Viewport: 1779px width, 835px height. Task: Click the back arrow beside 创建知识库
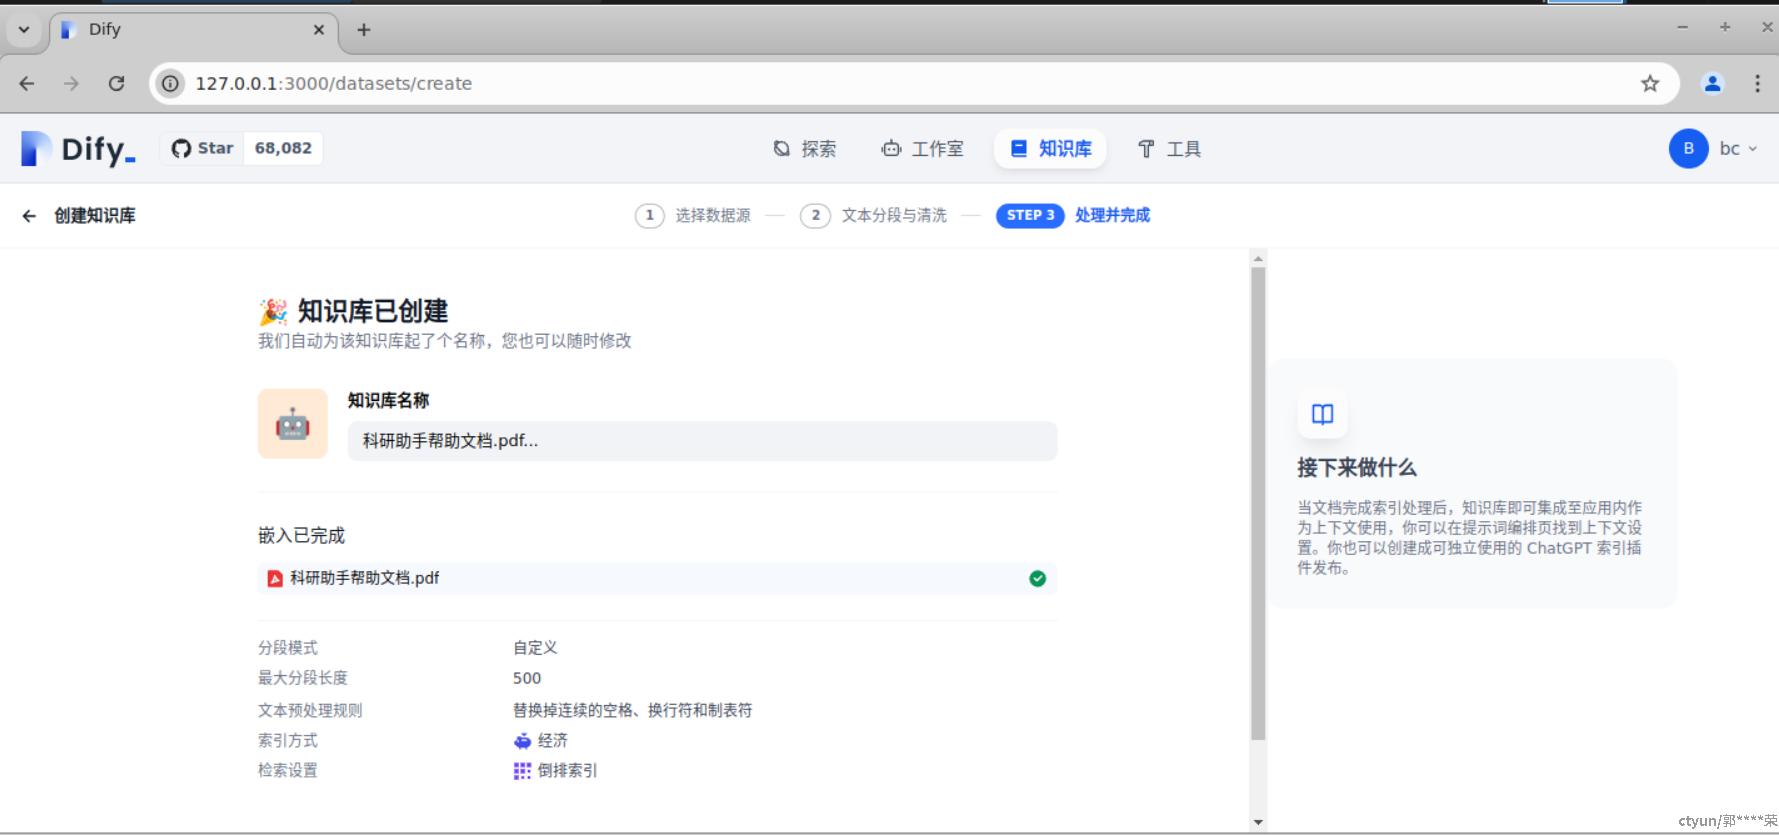pyautogui.click(x=29, y=216)
